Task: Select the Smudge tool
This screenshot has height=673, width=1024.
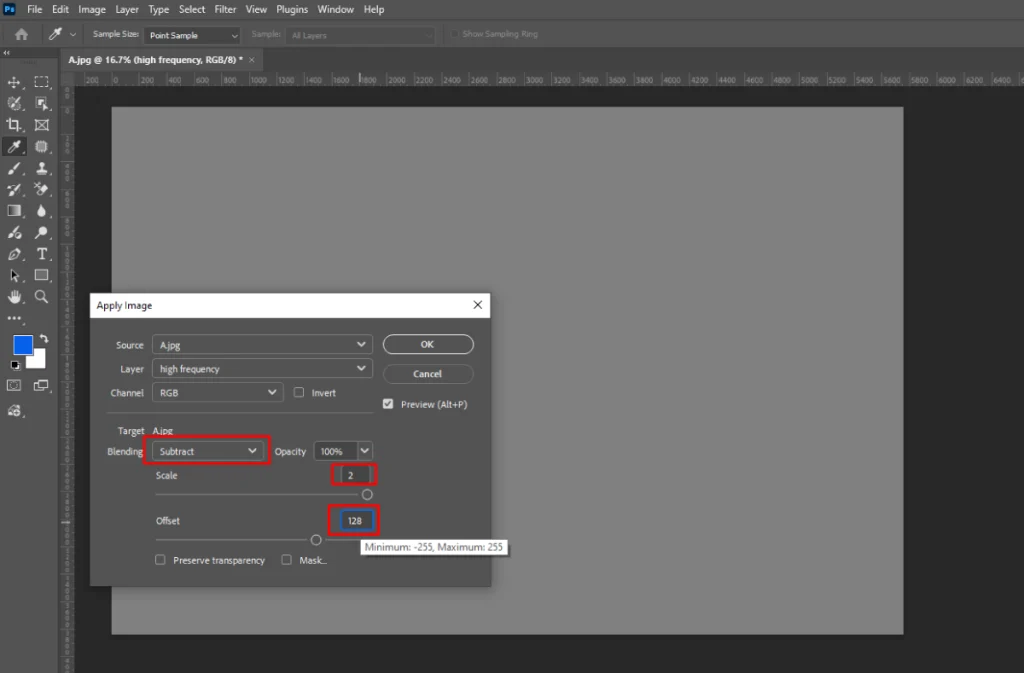Action: point(14,232)
